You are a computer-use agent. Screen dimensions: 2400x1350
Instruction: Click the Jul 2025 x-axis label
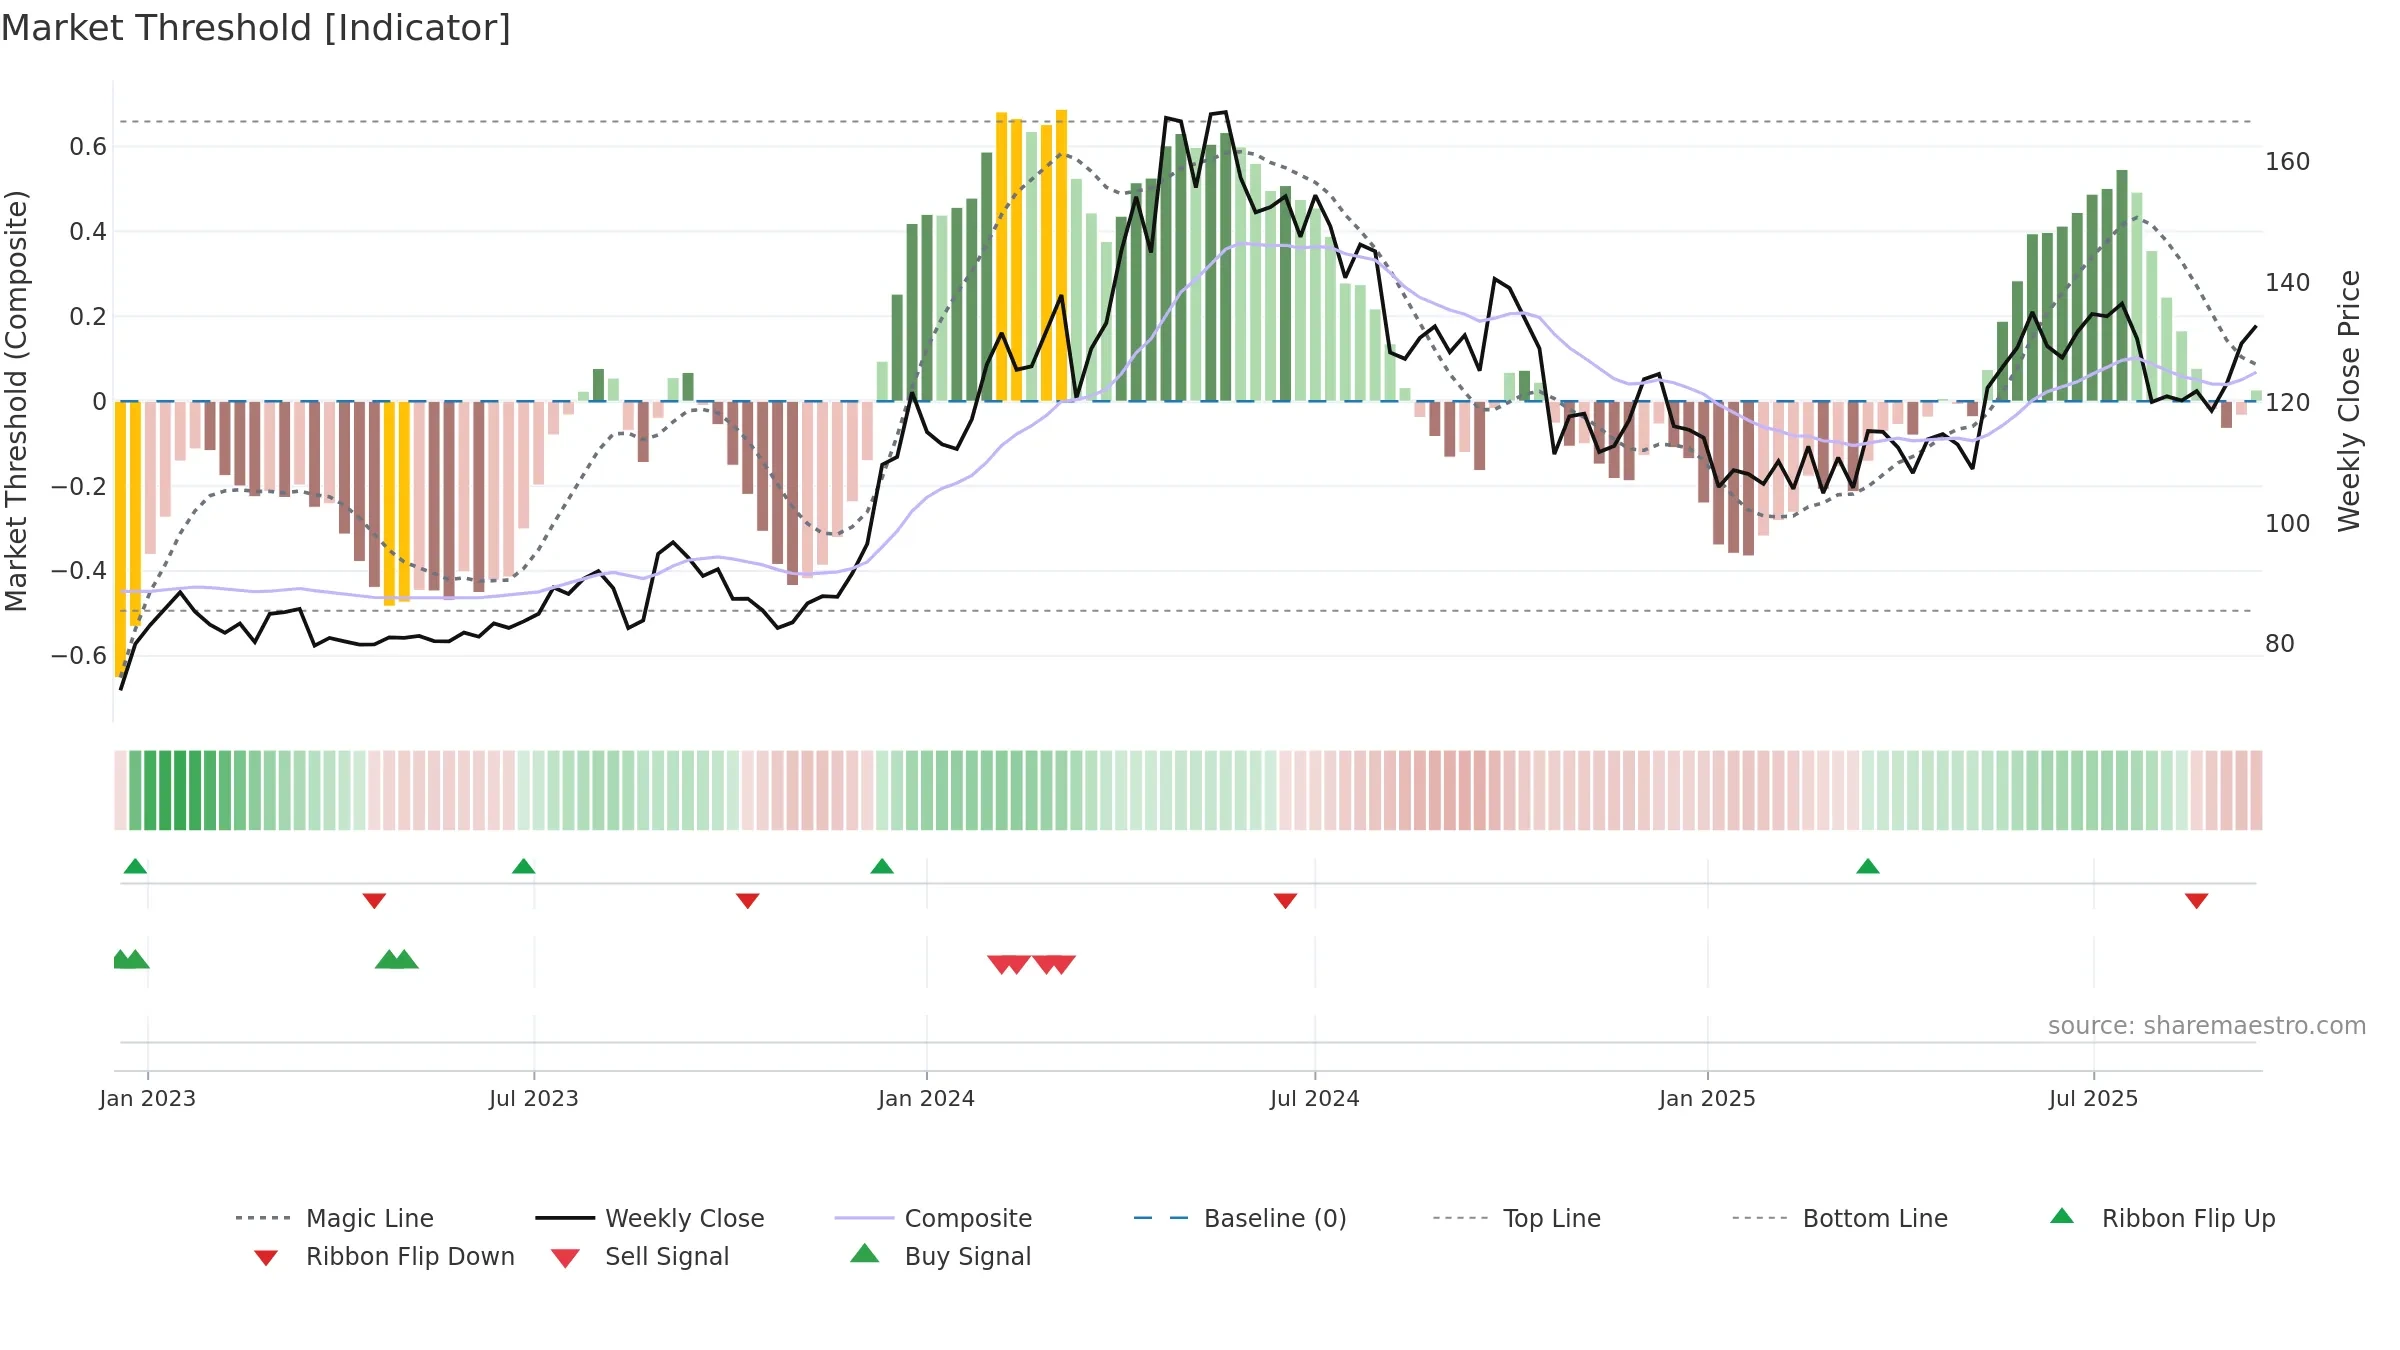pos(2093,1099)
